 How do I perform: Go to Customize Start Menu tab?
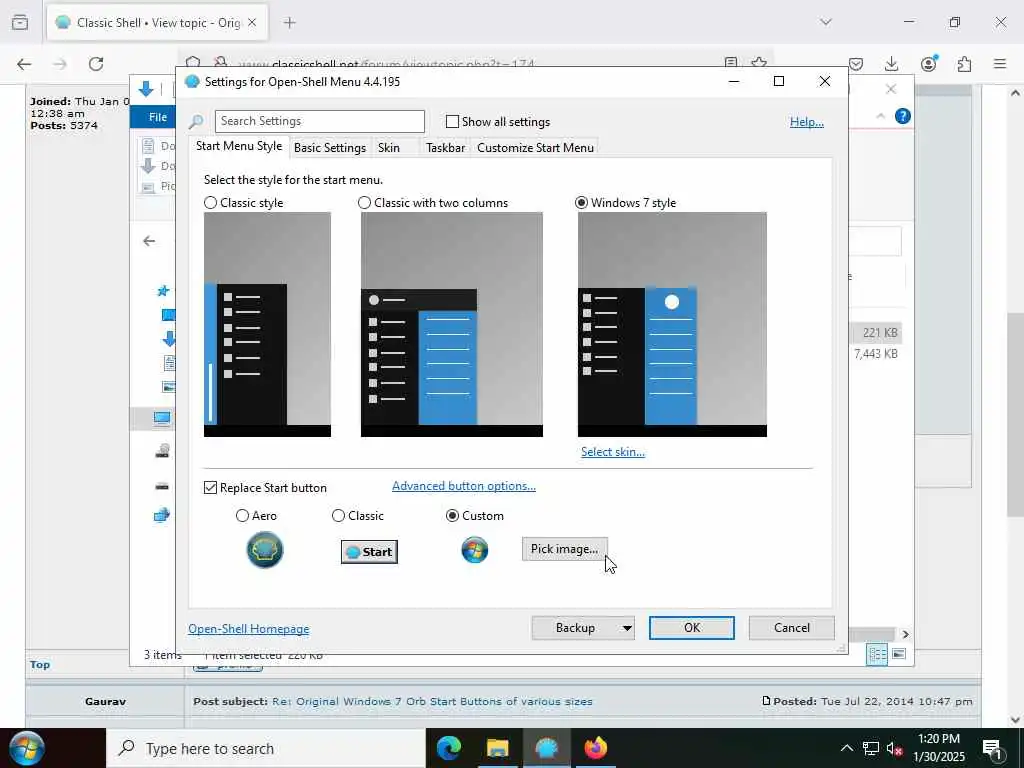coord(536,148)
